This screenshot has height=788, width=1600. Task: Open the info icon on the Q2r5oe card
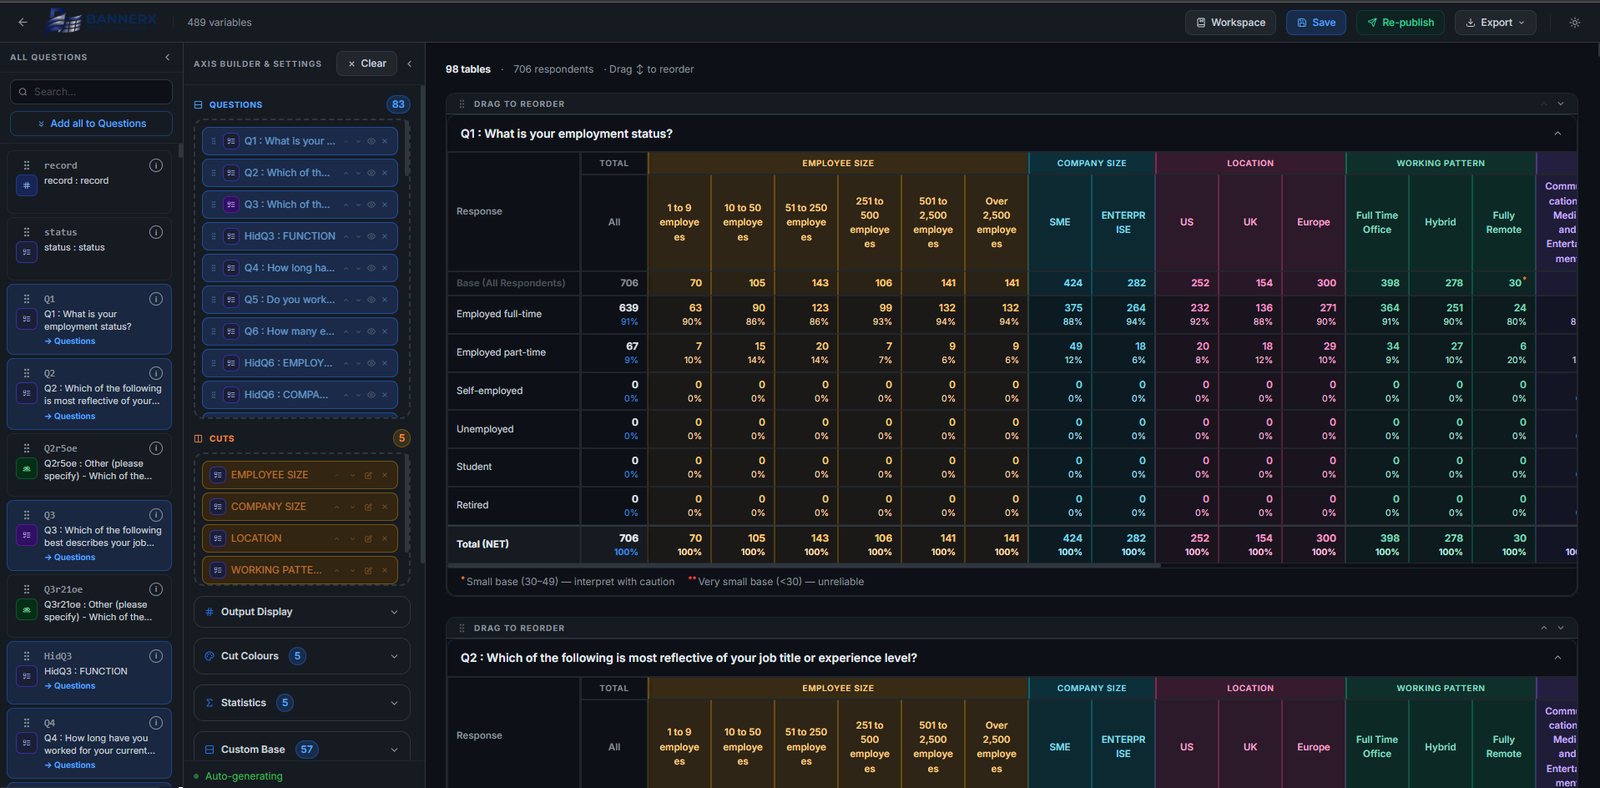[156, 448]
